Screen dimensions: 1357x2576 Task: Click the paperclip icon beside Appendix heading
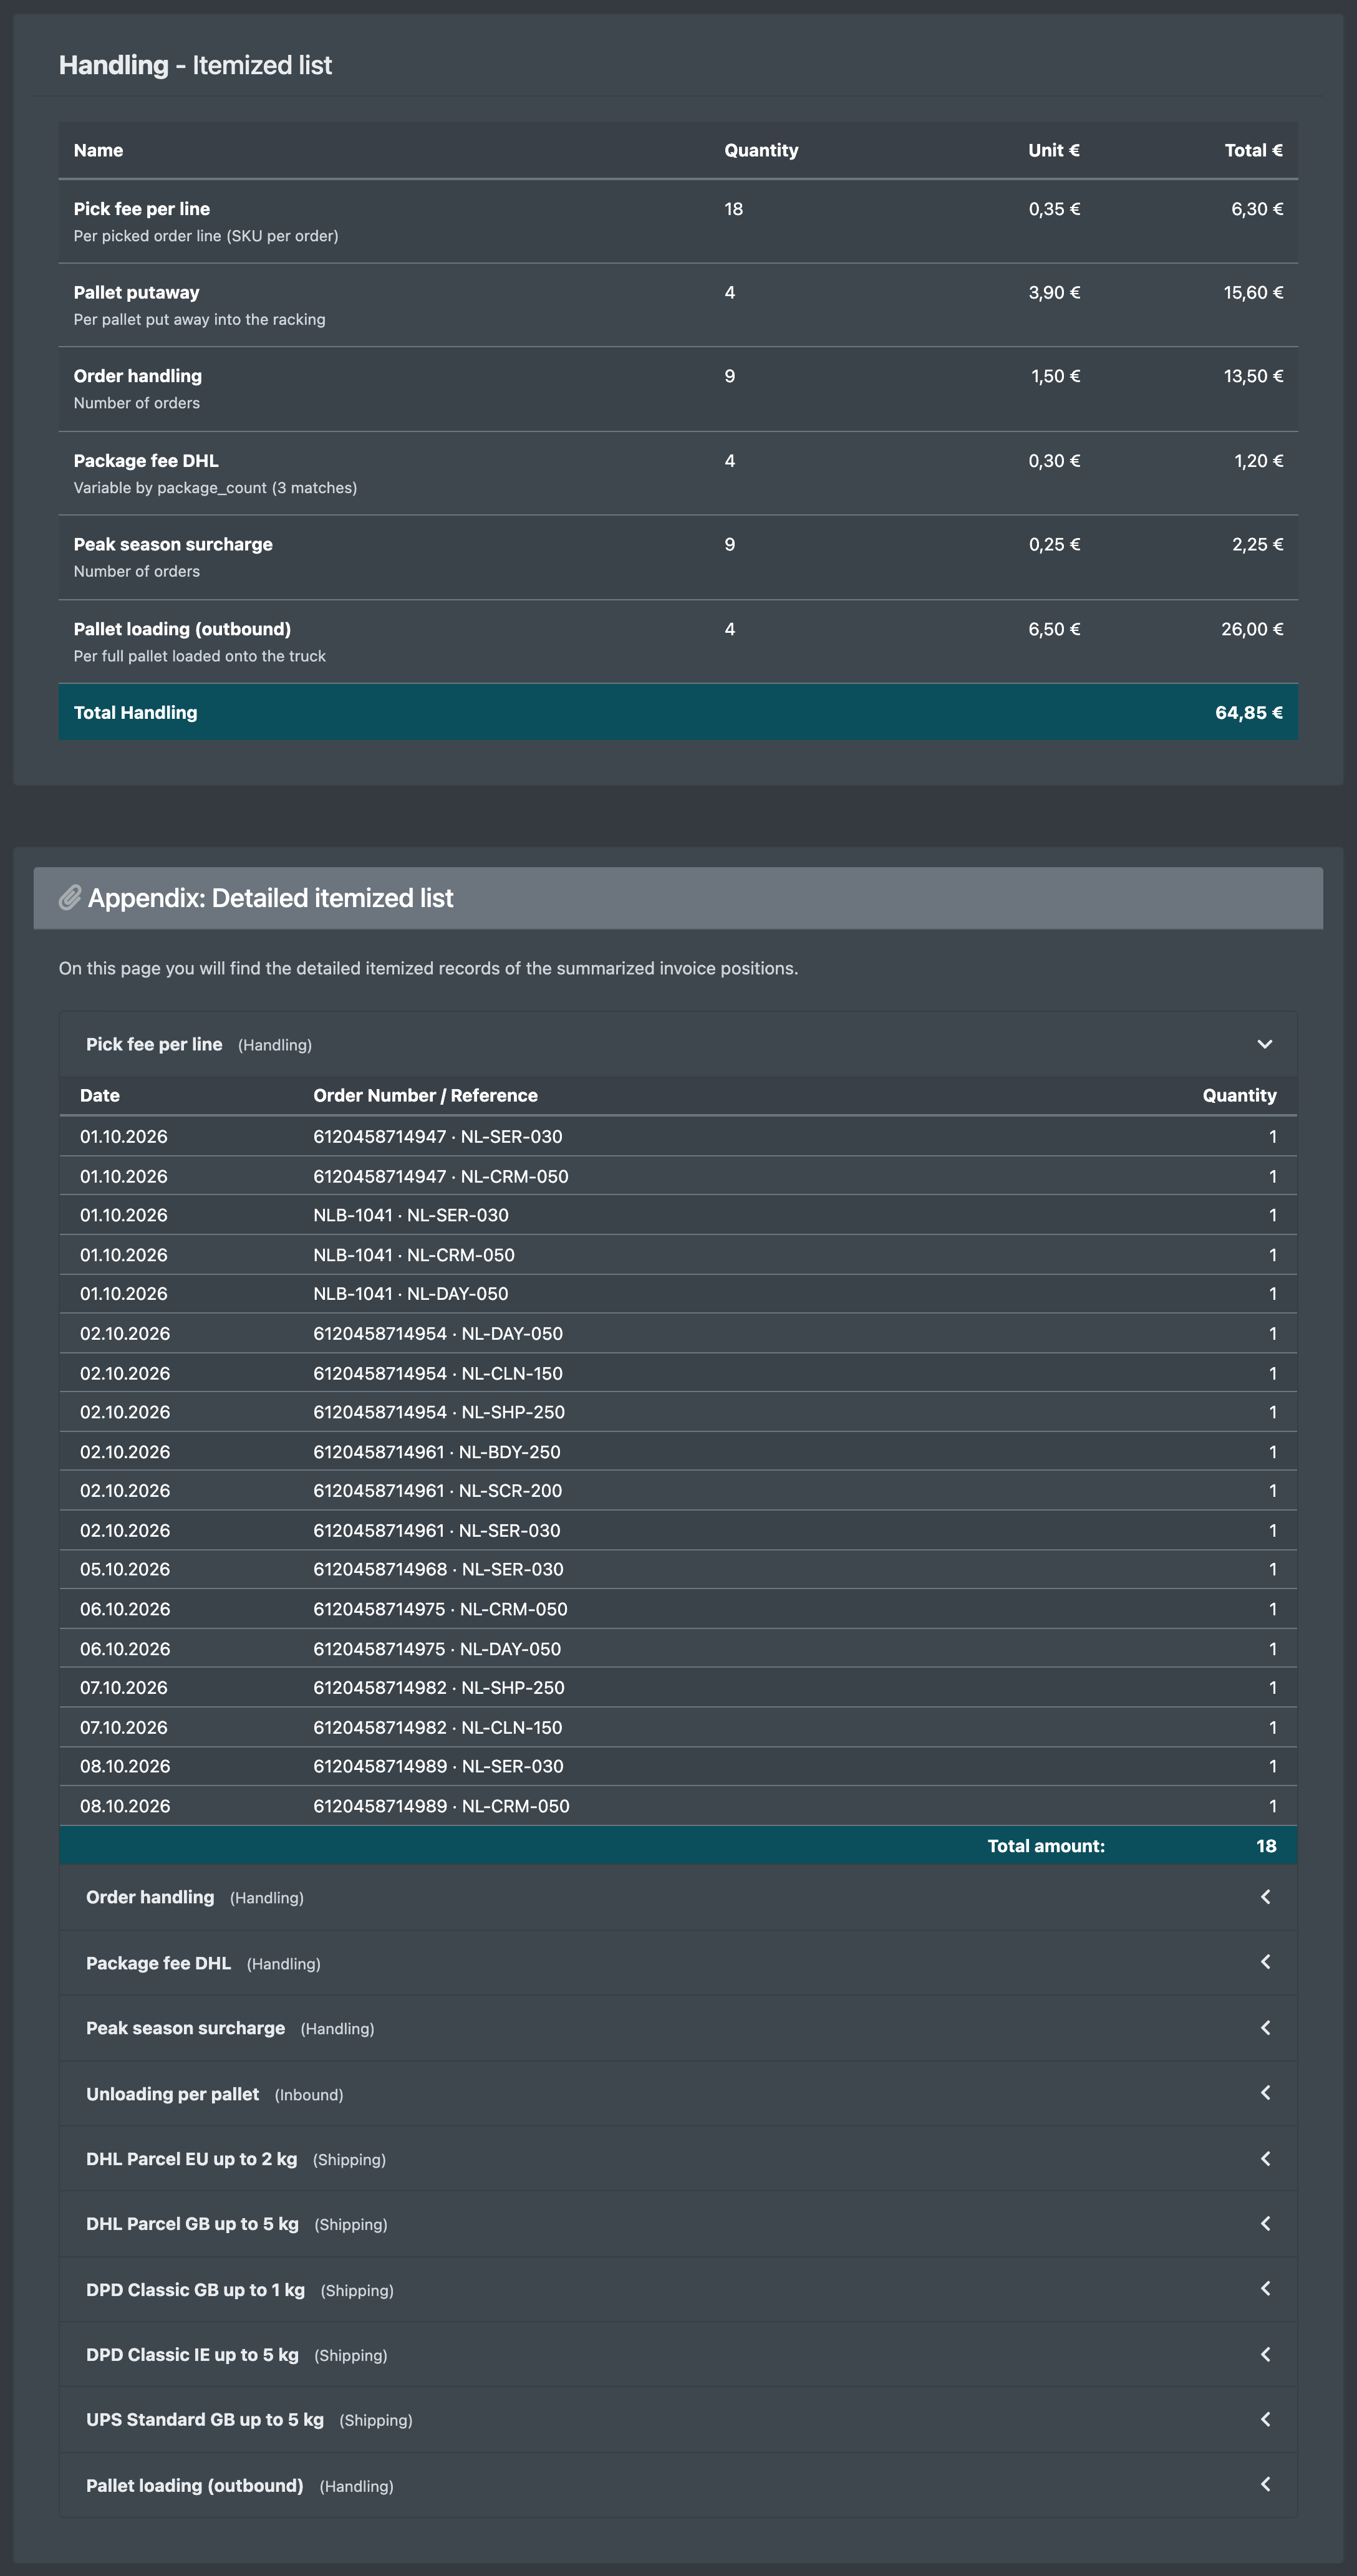click(x=70, y=897)
